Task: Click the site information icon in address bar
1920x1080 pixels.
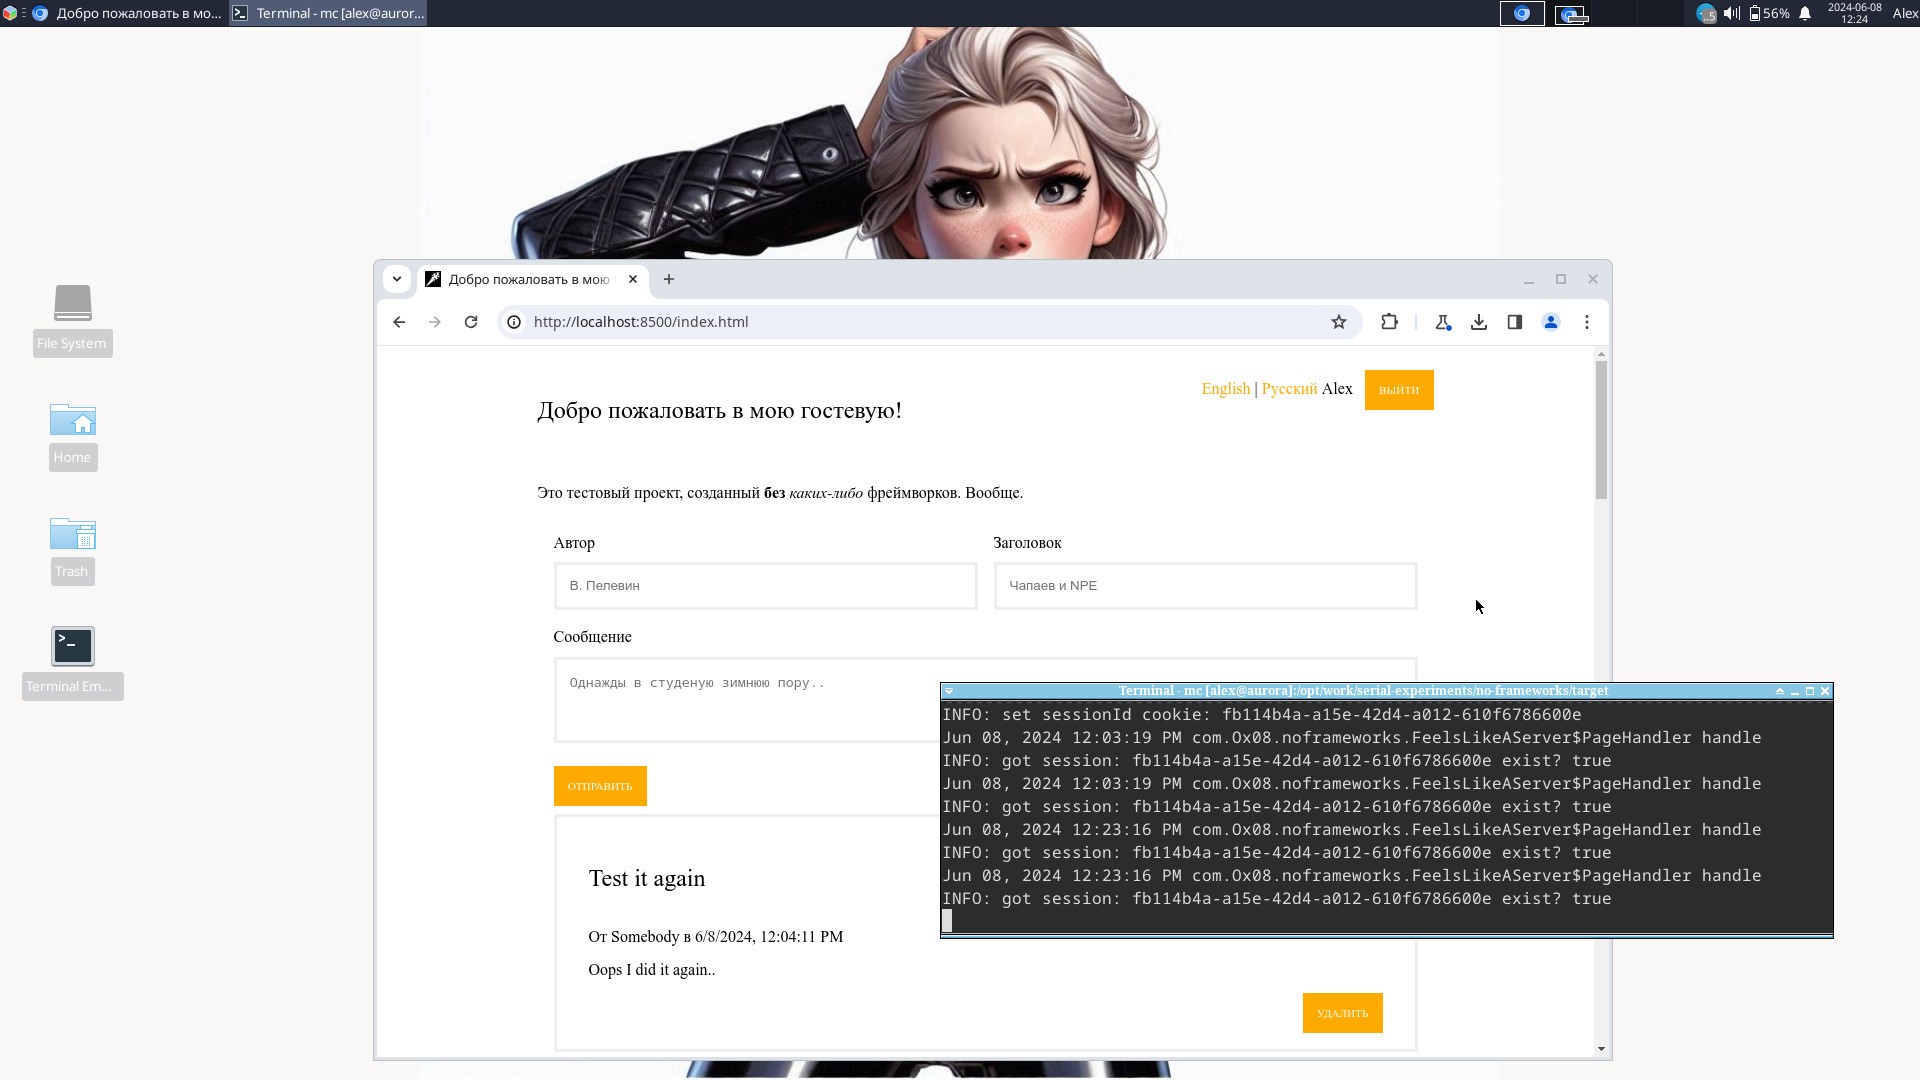Action: [514, 322]
